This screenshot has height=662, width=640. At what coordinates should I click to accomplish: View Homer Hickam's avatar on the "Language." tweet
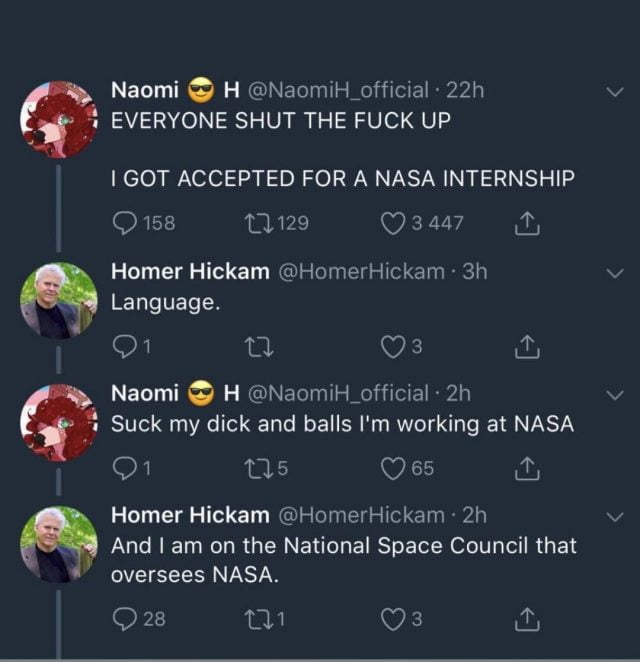pos(58,300)
